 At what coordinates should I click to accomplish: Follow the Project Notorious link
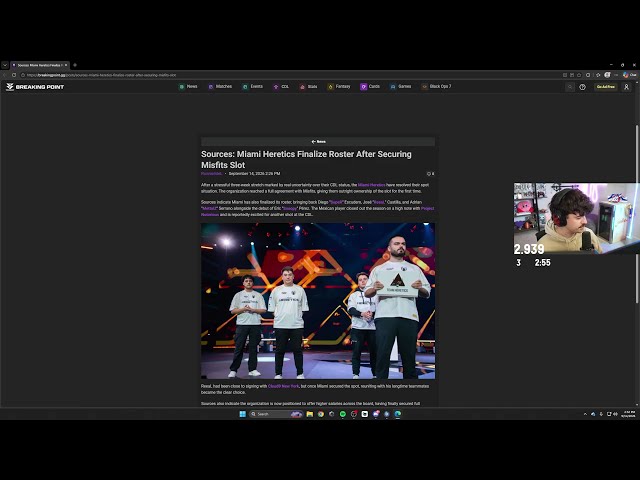pyautogui.click(x=427, y=209)
